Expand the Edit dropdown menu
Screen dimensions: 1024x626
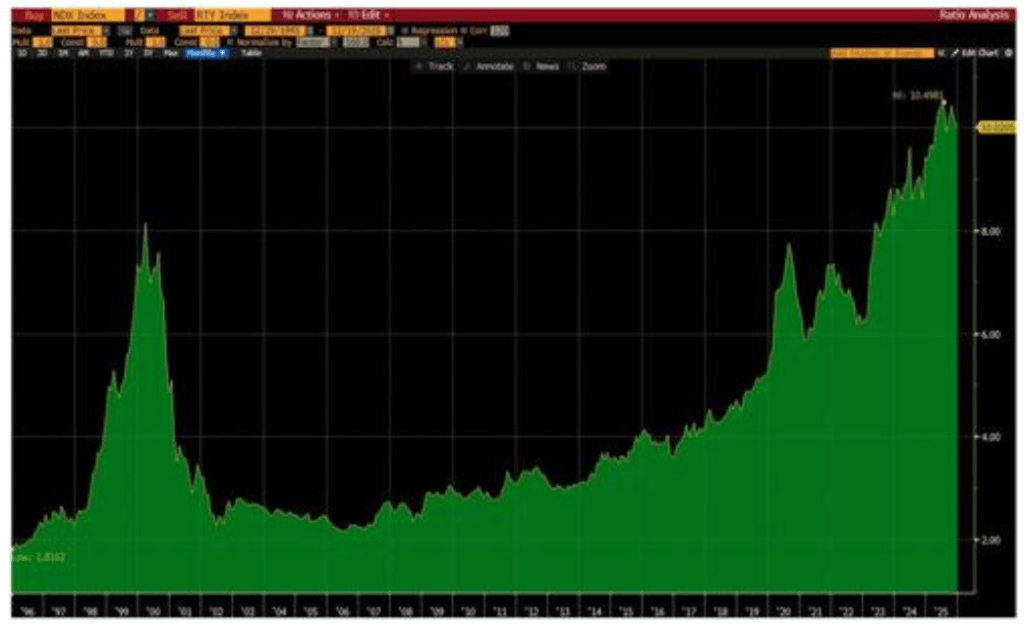[369, 16]
